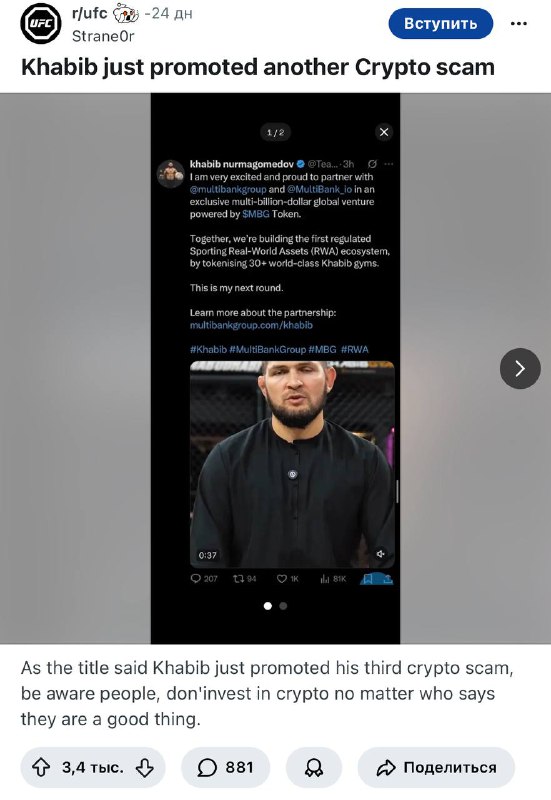Share the post via Поделиться
This screenshot has width=551, height=800.
[x=436, y=767]
